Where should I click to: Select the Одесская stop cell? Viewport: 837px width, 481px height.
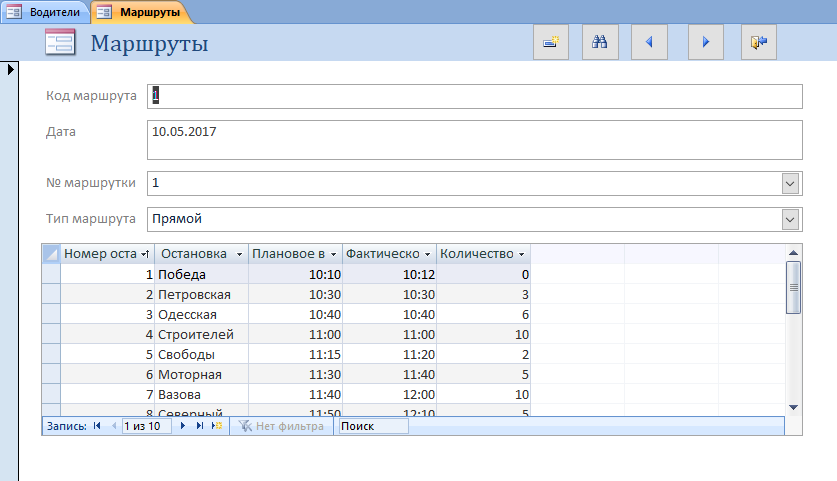[202, 314]
